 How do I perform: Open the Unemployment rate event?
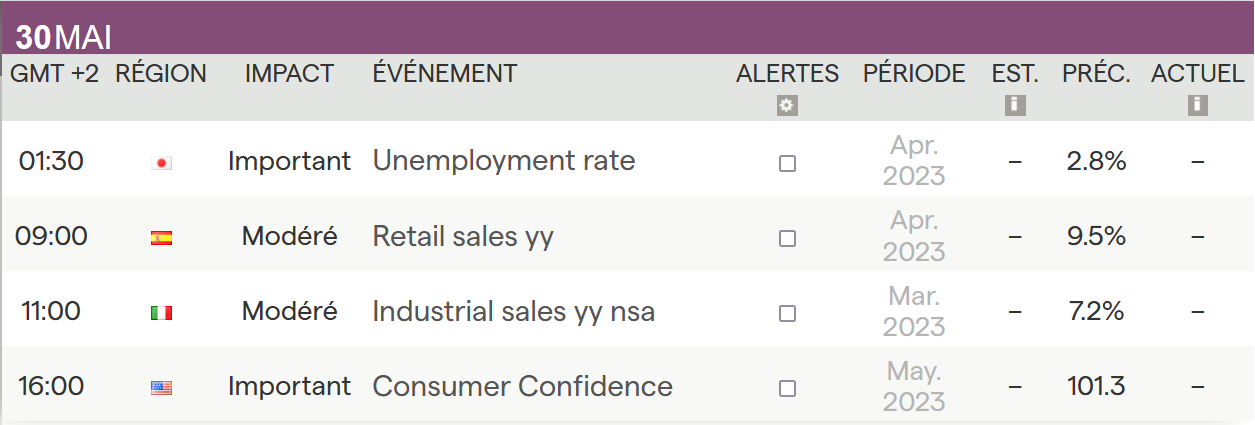[x=503, y=161]
